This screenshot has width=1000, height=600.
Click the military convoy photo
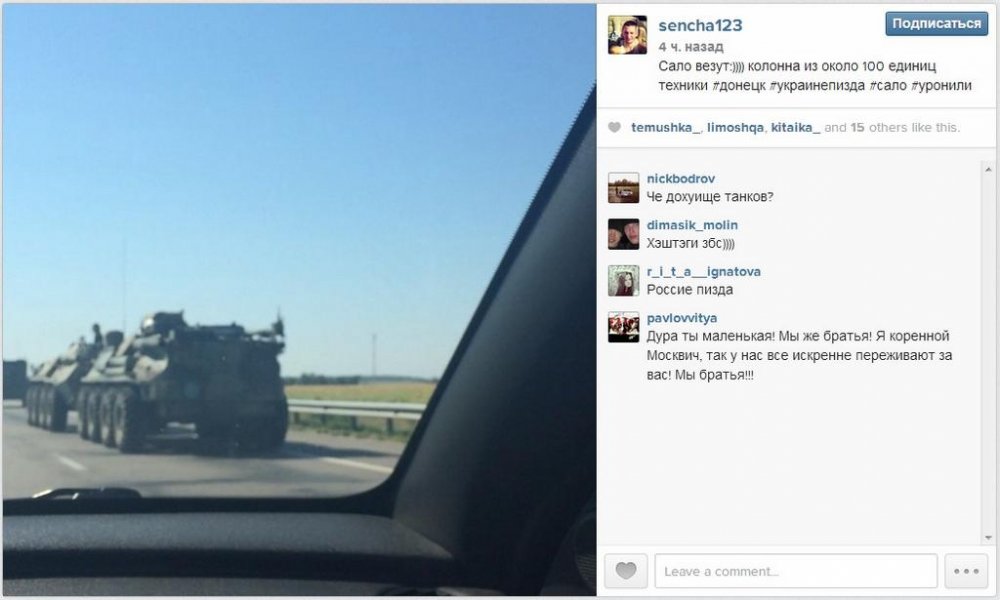[299, 300]
